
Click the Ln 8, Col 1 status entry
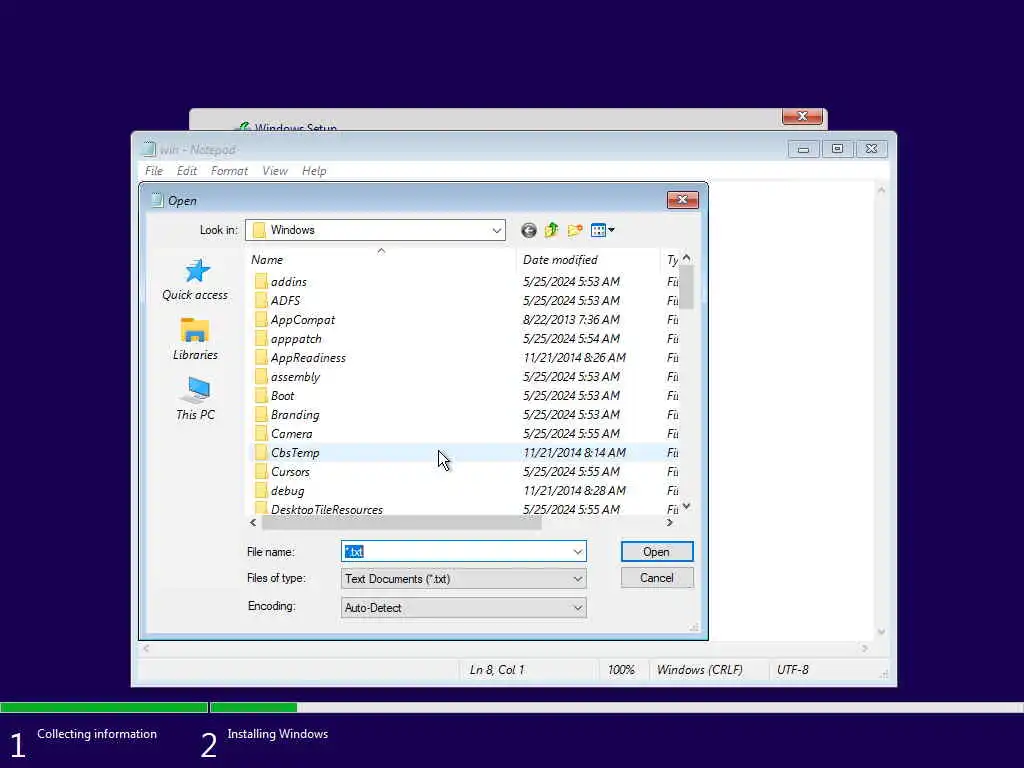(497, 670)
